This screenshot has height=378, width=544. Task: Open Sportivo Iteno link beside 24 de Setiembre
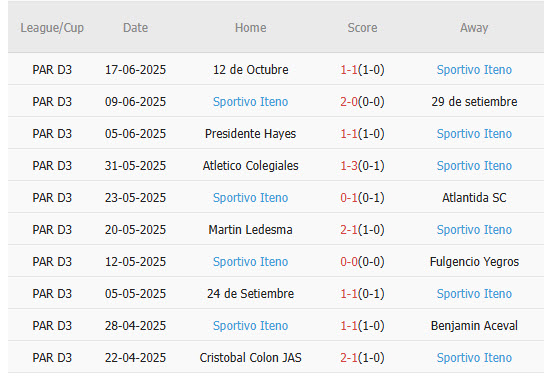(x=474, y=294)
